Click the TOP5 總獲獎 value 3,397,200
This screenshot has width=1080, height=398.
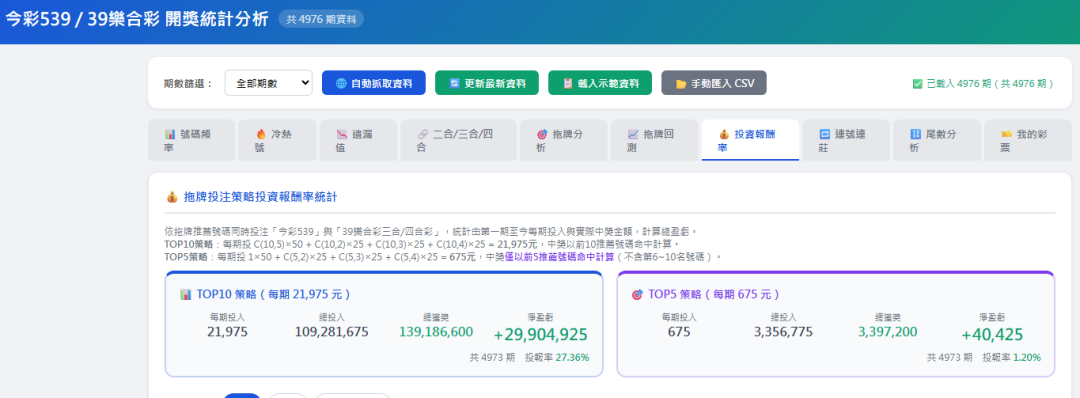(887, 332)
